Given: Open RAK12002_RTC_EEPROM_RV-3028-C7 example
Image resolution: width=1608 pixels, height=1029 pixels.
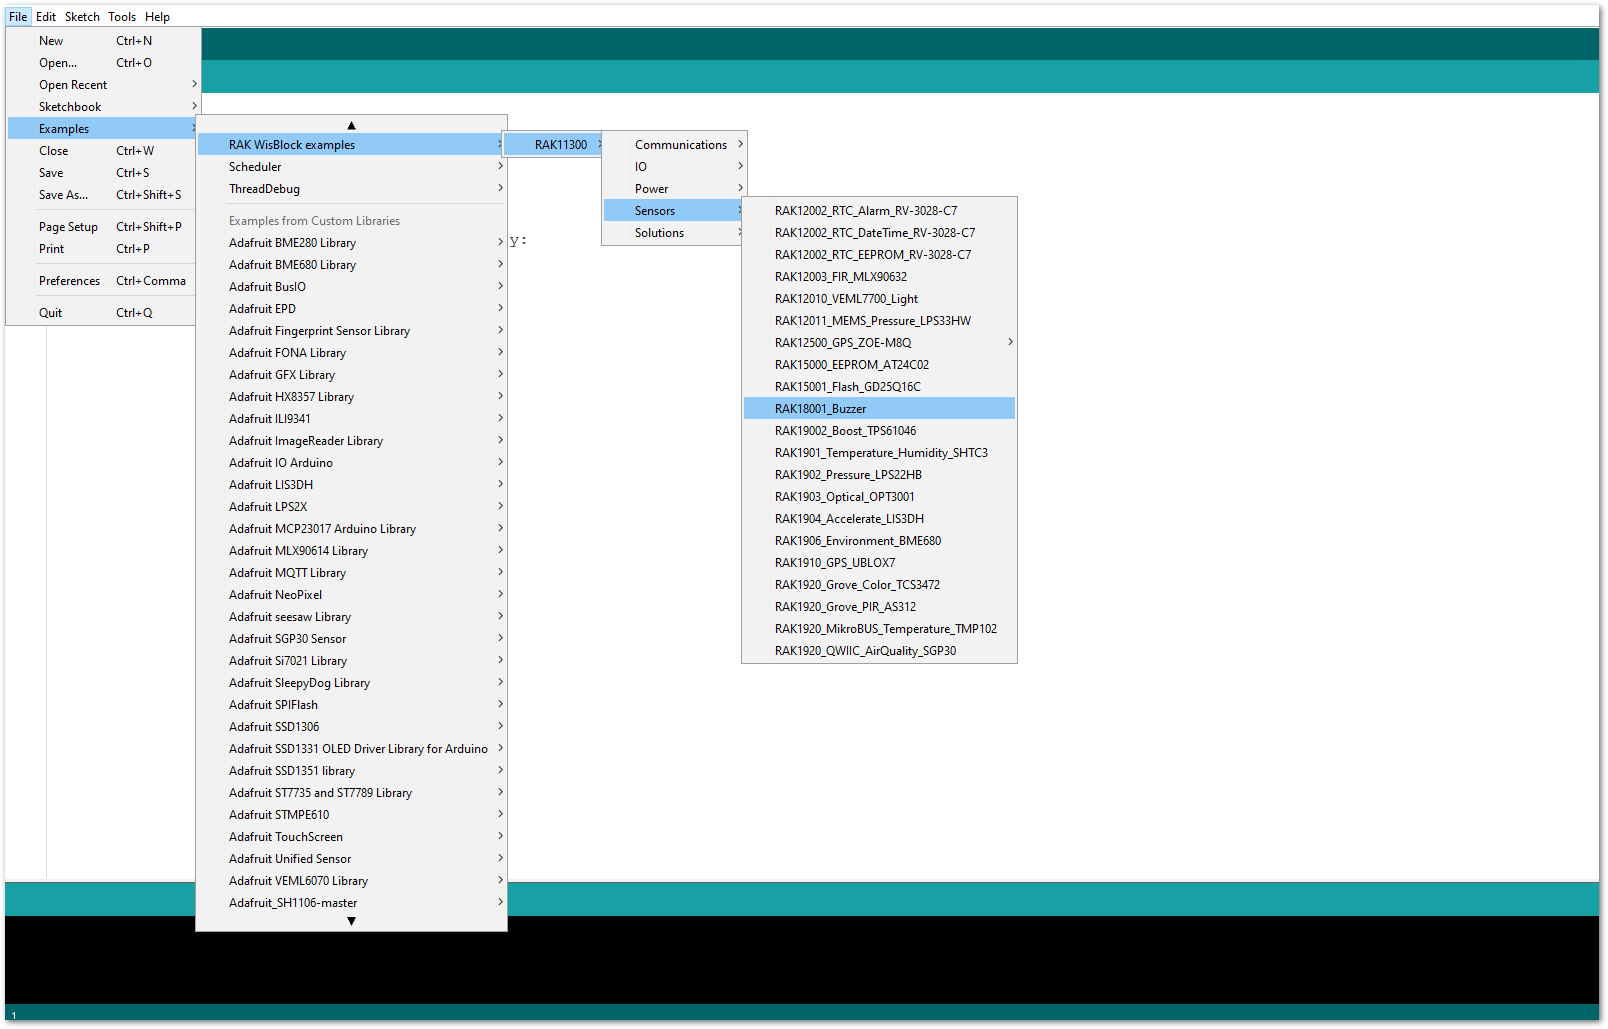Looking at the screenshot, I should pyautogui.click(x=879, y=255).
